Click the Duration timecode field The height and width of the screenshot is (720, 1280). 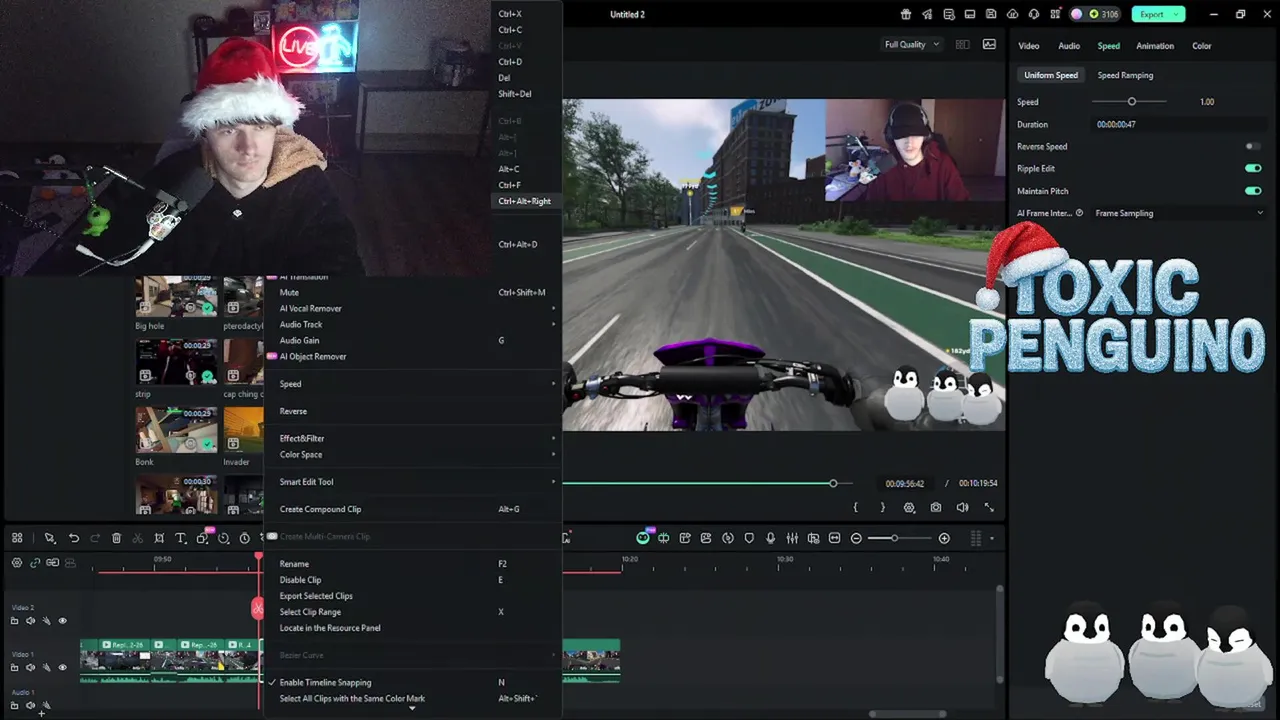click(1177, 124)
